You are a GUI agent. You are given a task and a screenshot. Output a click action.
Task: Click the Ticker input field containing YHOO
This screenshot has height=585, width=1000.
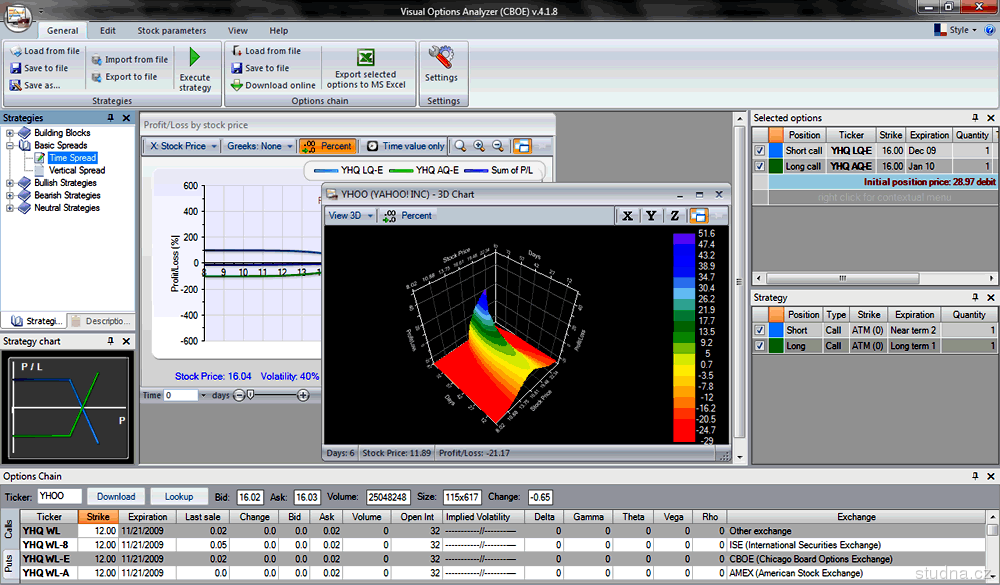click(58, 496)
